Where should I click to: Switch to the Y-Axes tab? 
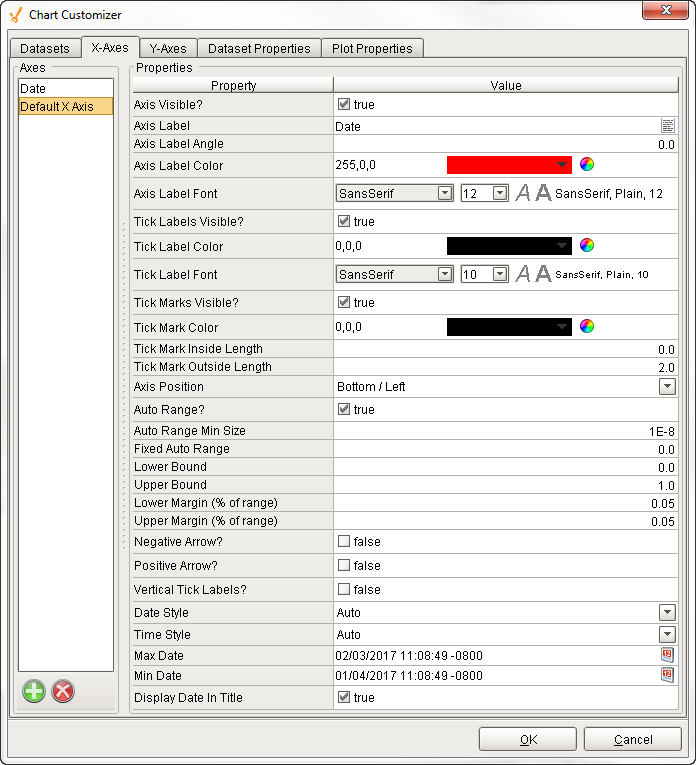tap(168, 48)
